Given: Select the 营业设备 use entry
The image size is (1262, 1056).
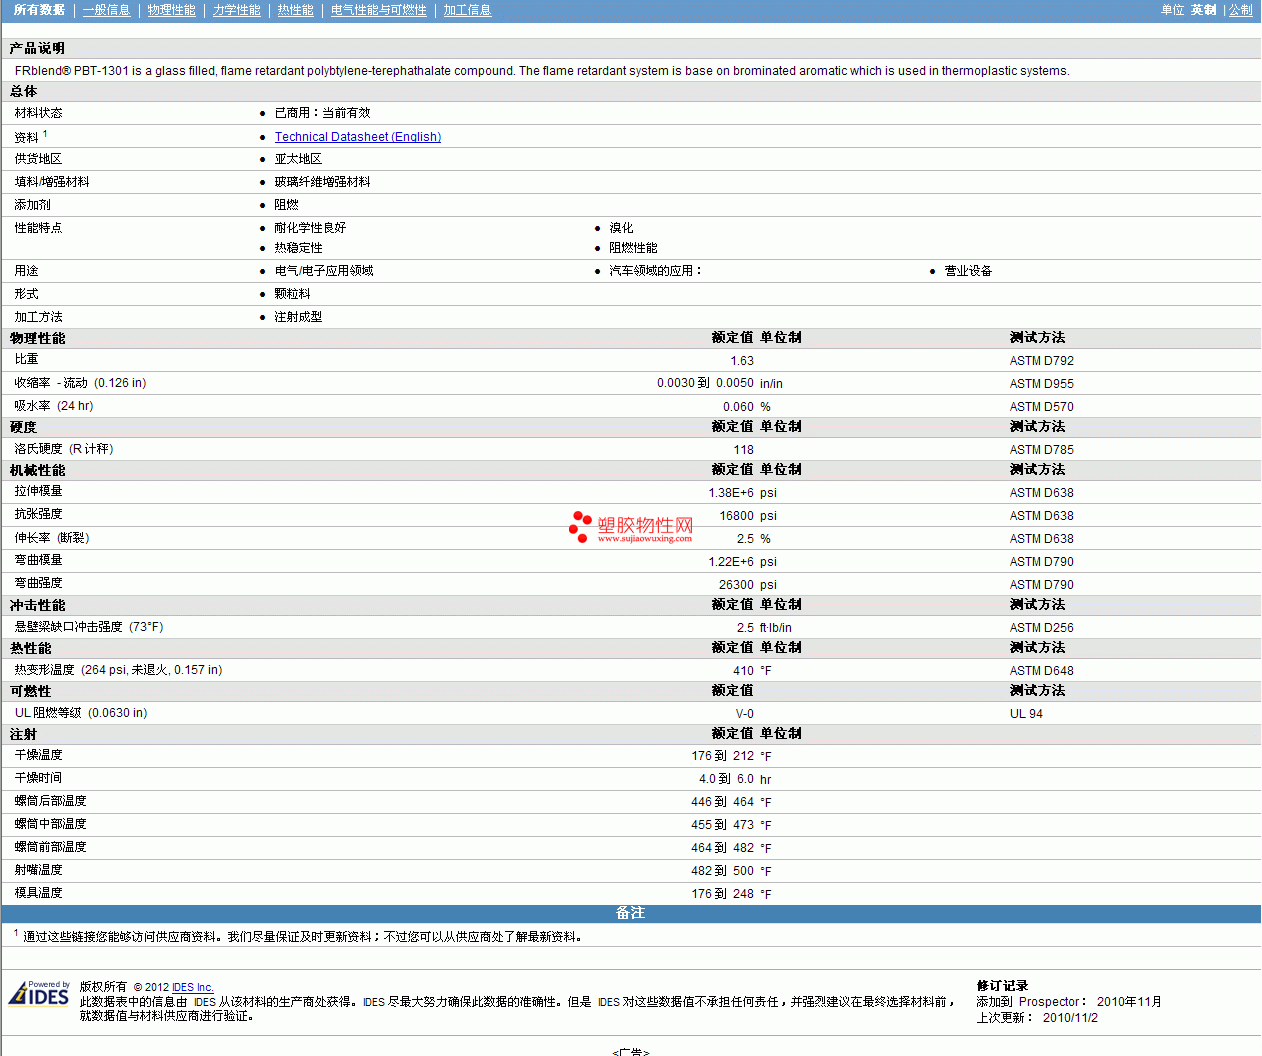Looking at the screenshot, I should coord(968,271).
